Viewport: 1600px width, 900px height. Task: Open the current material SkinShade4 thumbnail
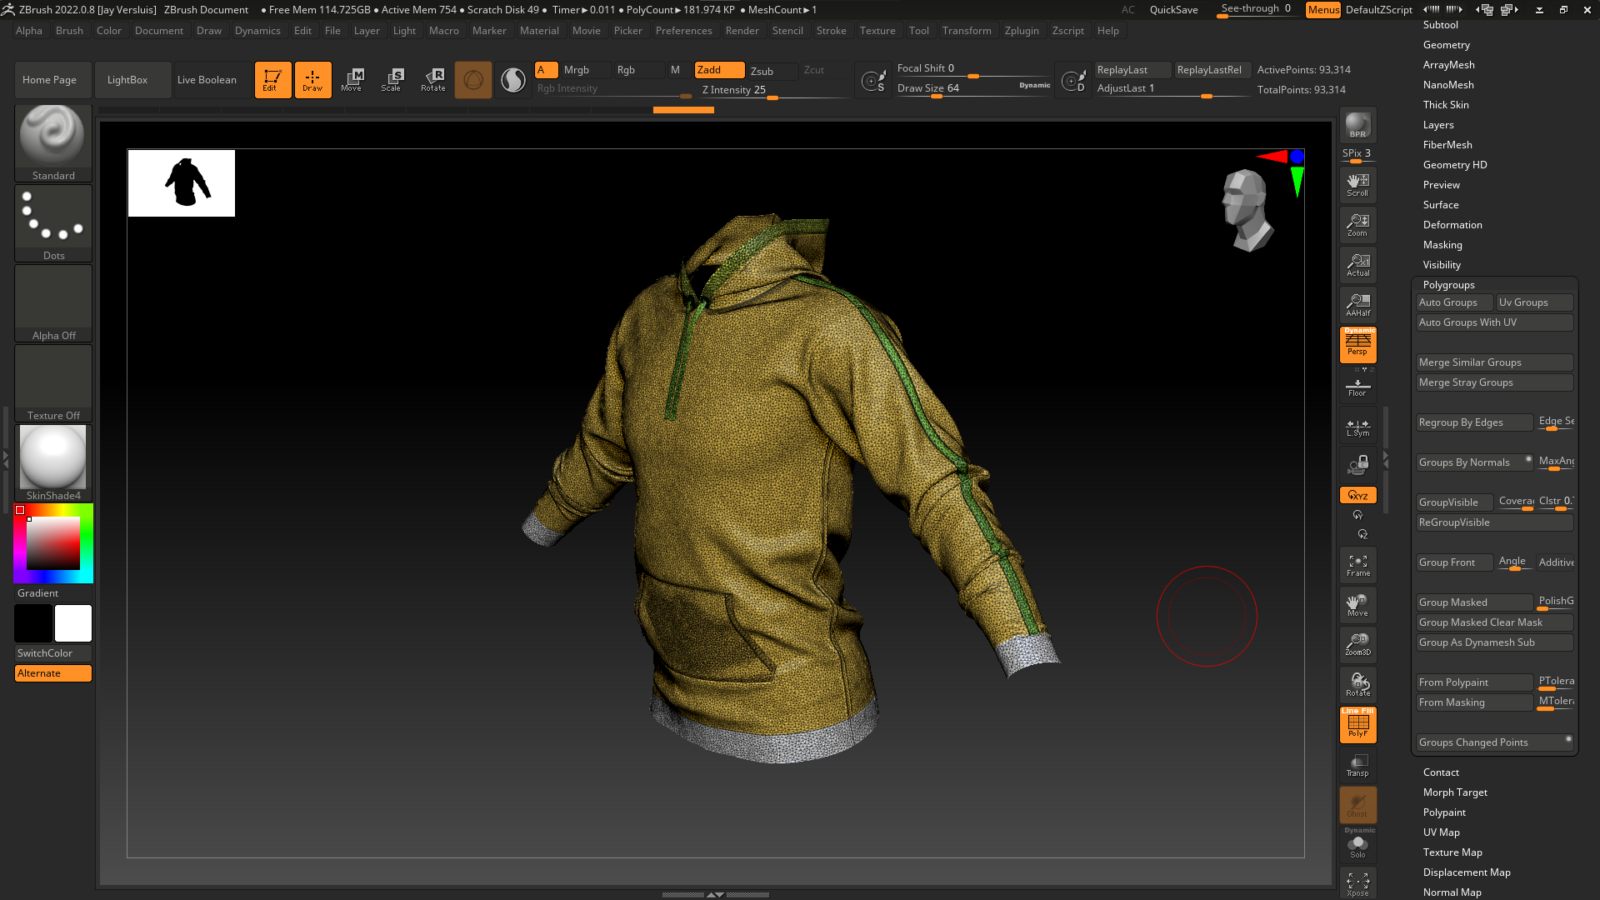tap(52, 458)
